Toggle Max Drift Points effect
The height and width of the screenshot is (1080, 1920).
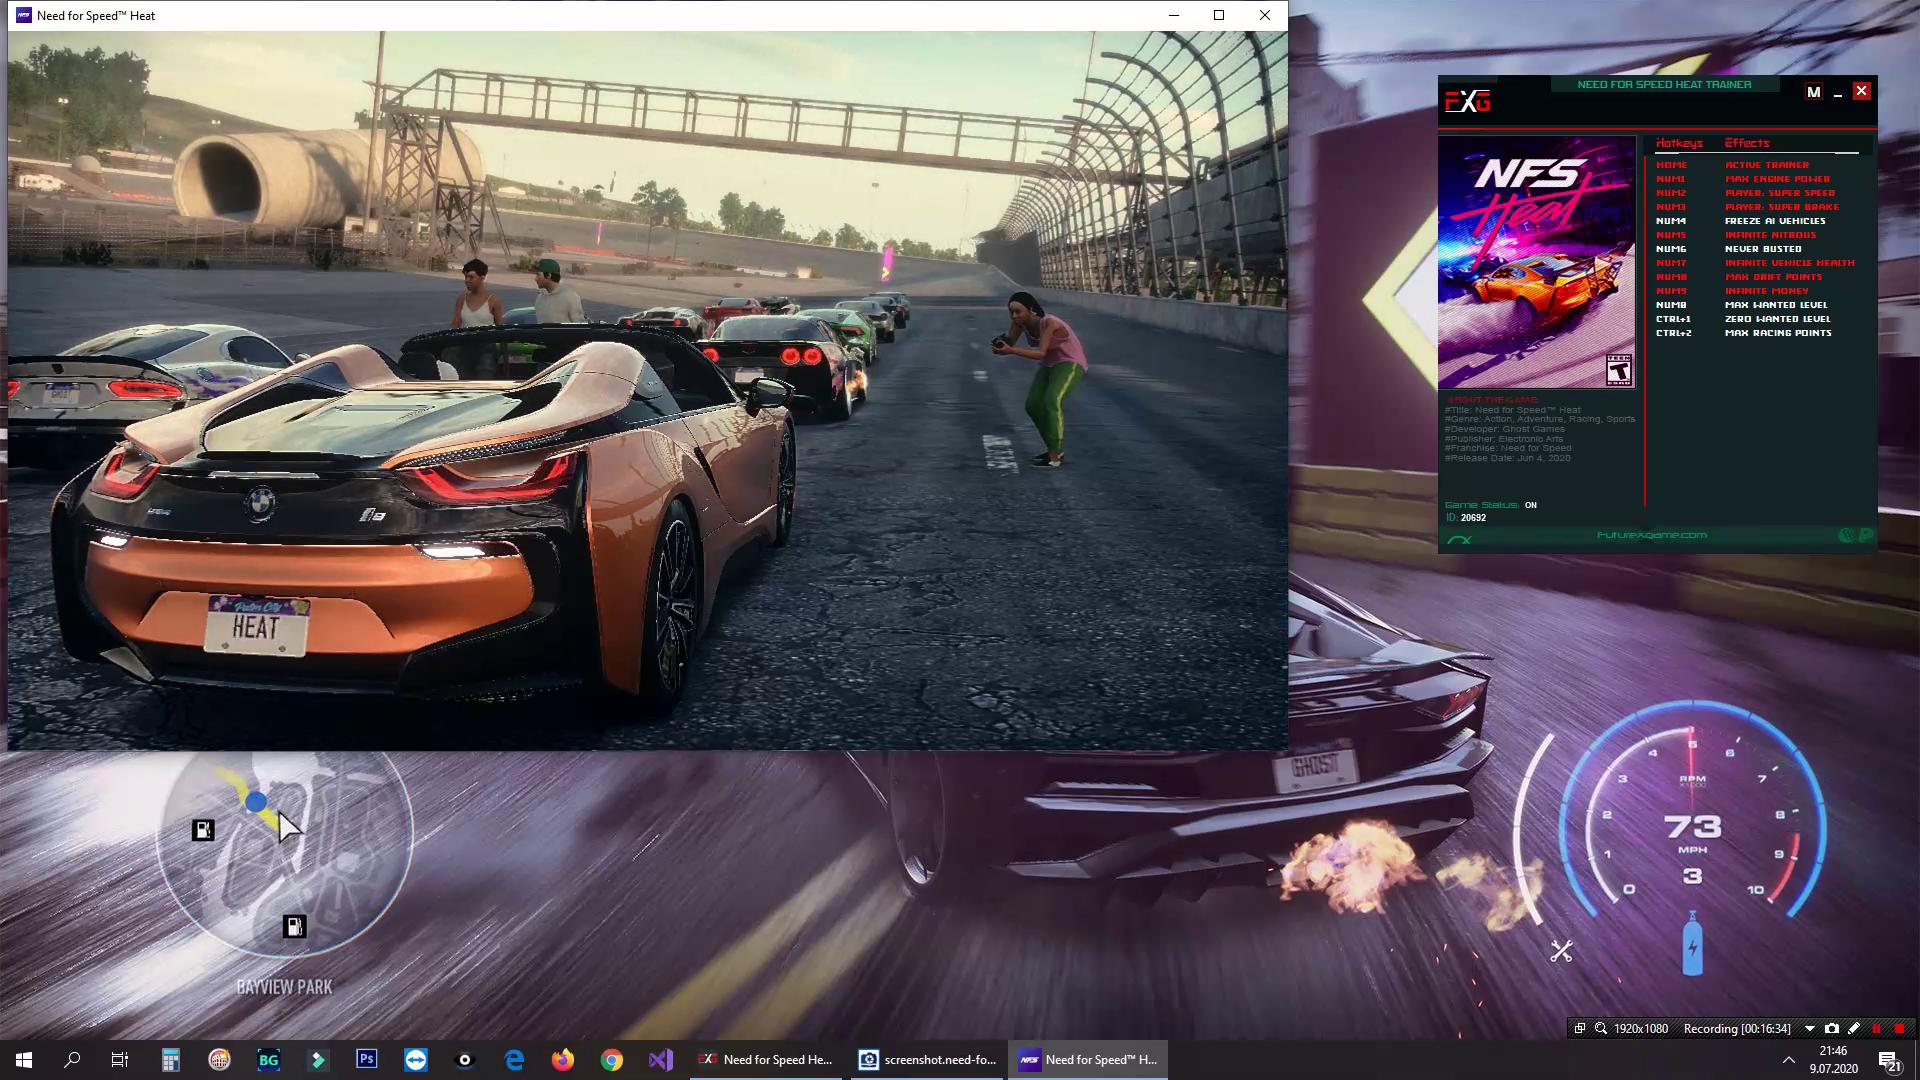point(1773,277)
